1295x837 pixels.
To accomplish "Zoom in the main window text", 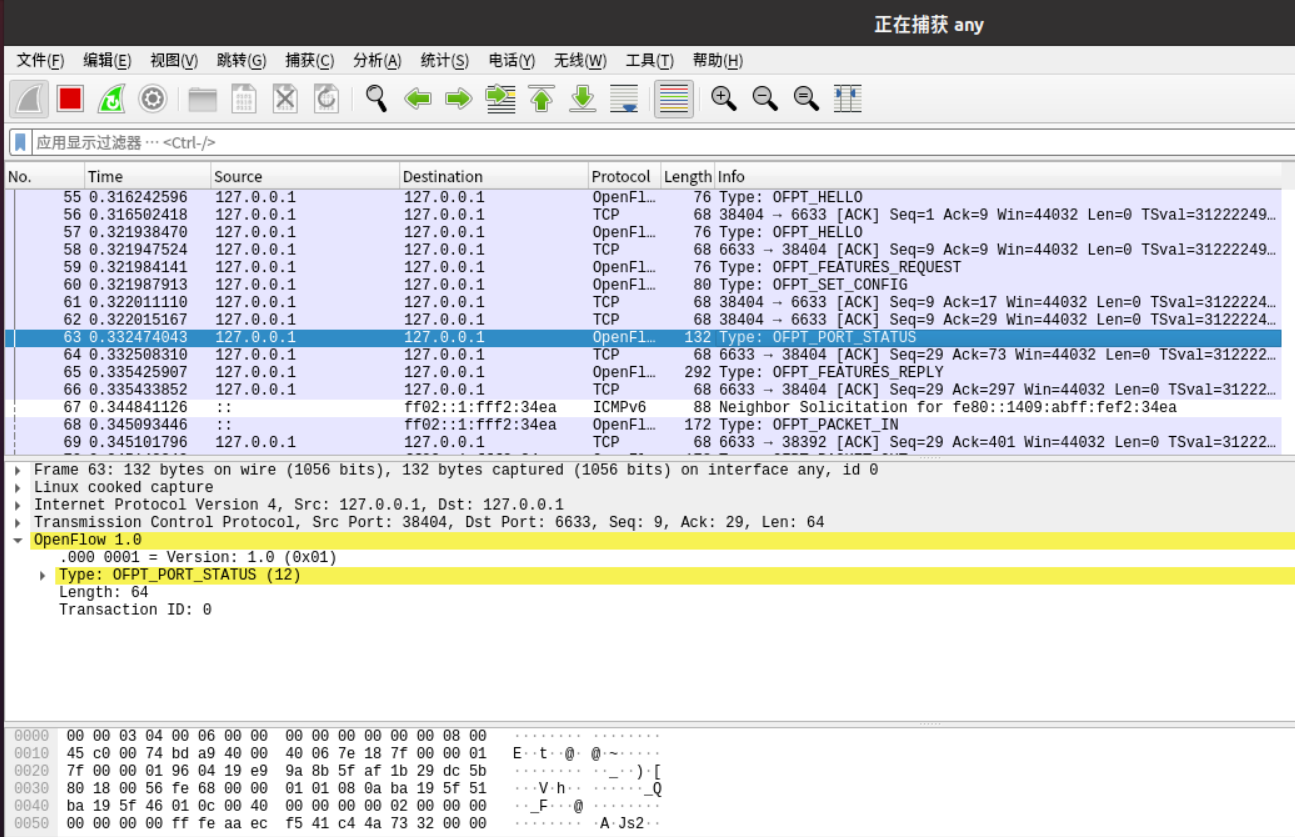I will 724,98.
